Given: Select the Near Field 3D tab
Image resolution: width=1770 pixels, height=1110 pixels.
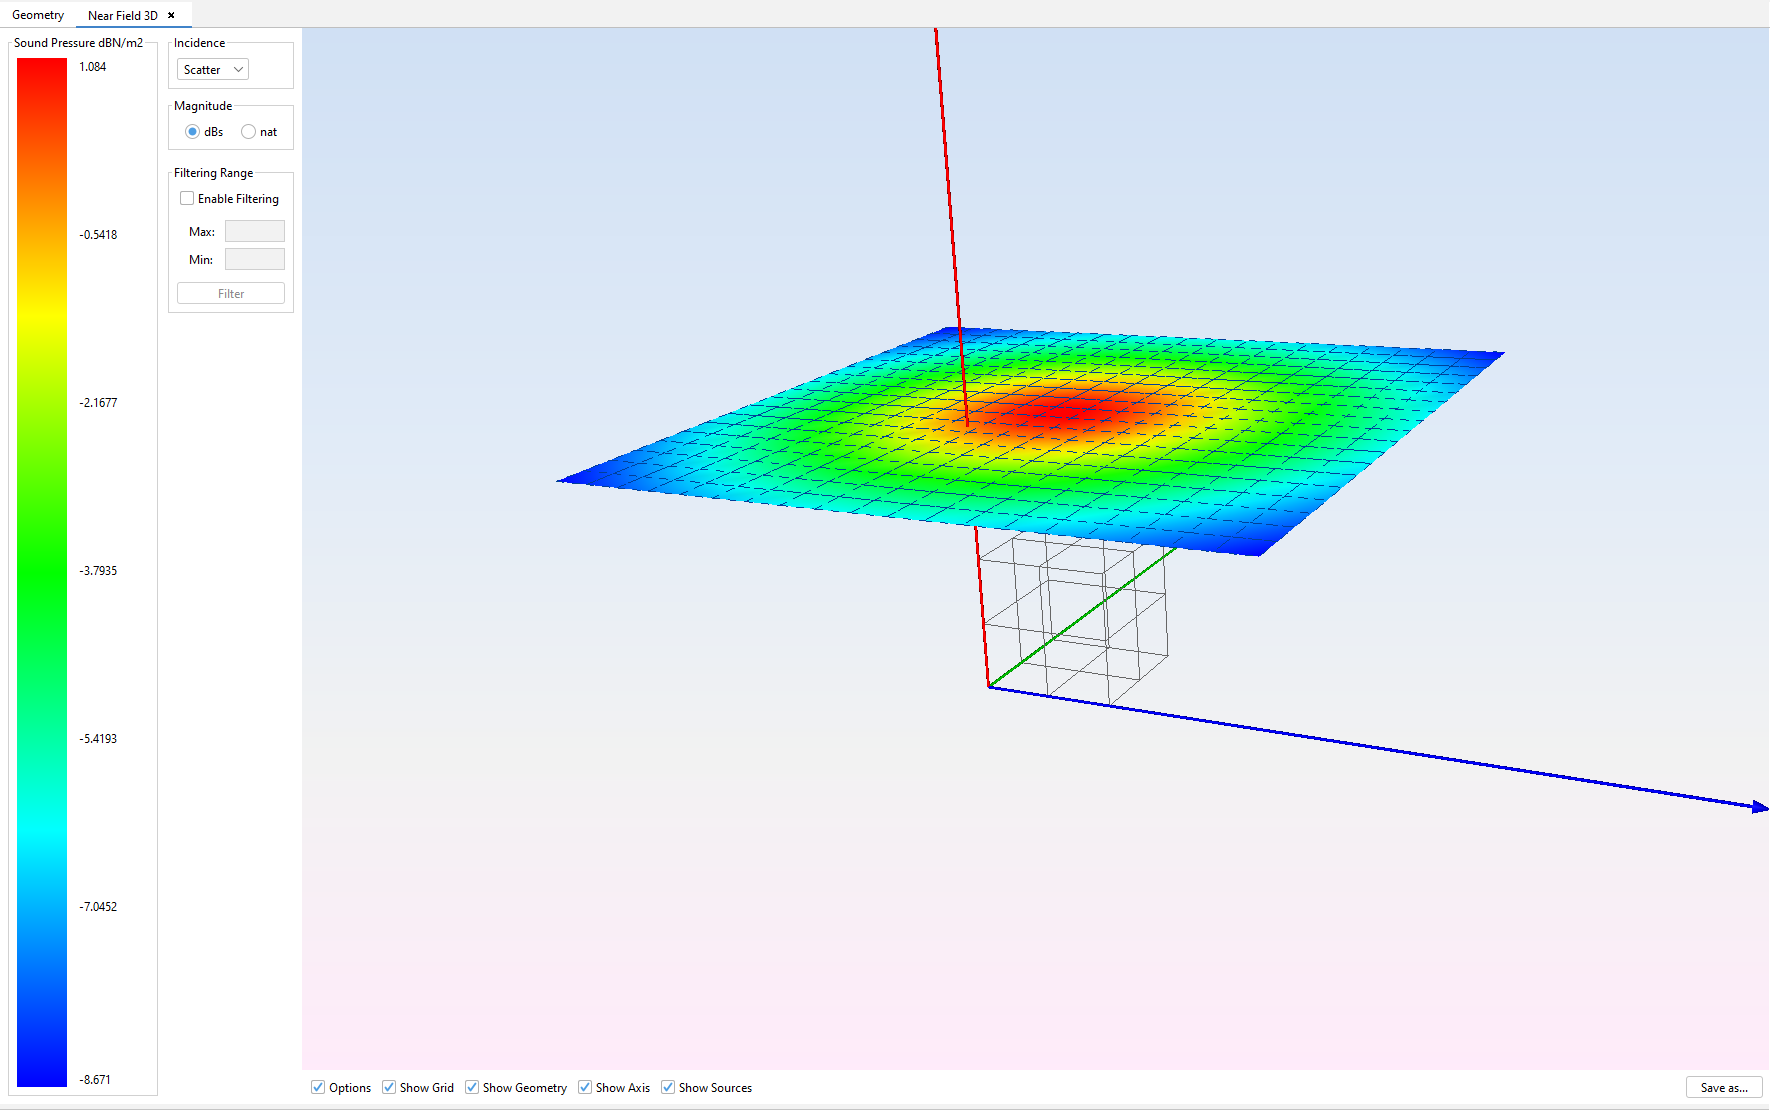Looking at the screenshot, I should (122, 15).
